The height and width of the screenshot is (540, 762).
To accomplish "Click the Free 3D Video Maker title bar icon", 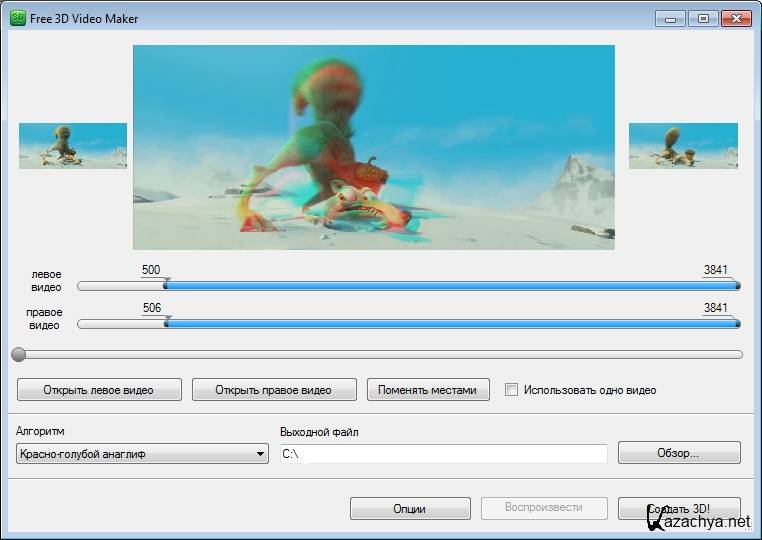I will (x=17, y=18).
